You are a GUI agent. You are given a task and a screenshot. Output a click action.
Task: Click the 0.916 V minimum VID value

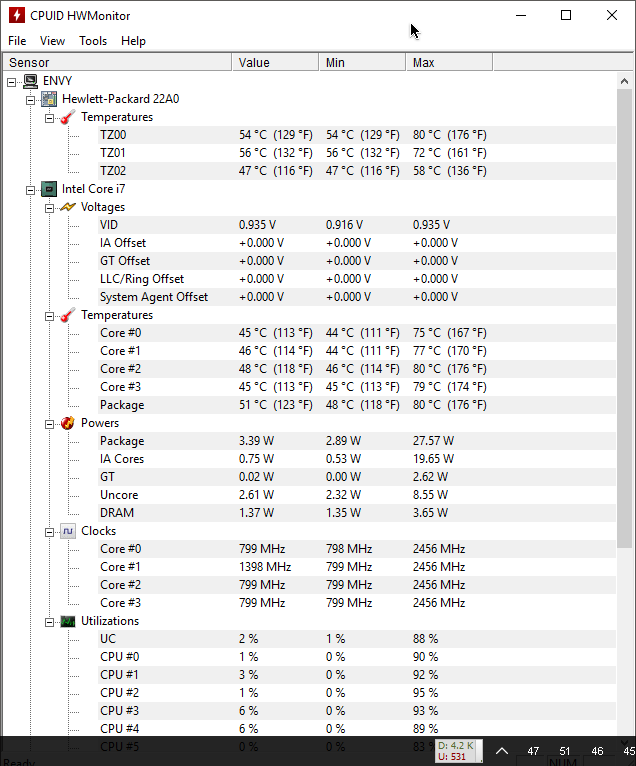pyautogui.click(x=344, y=225)
